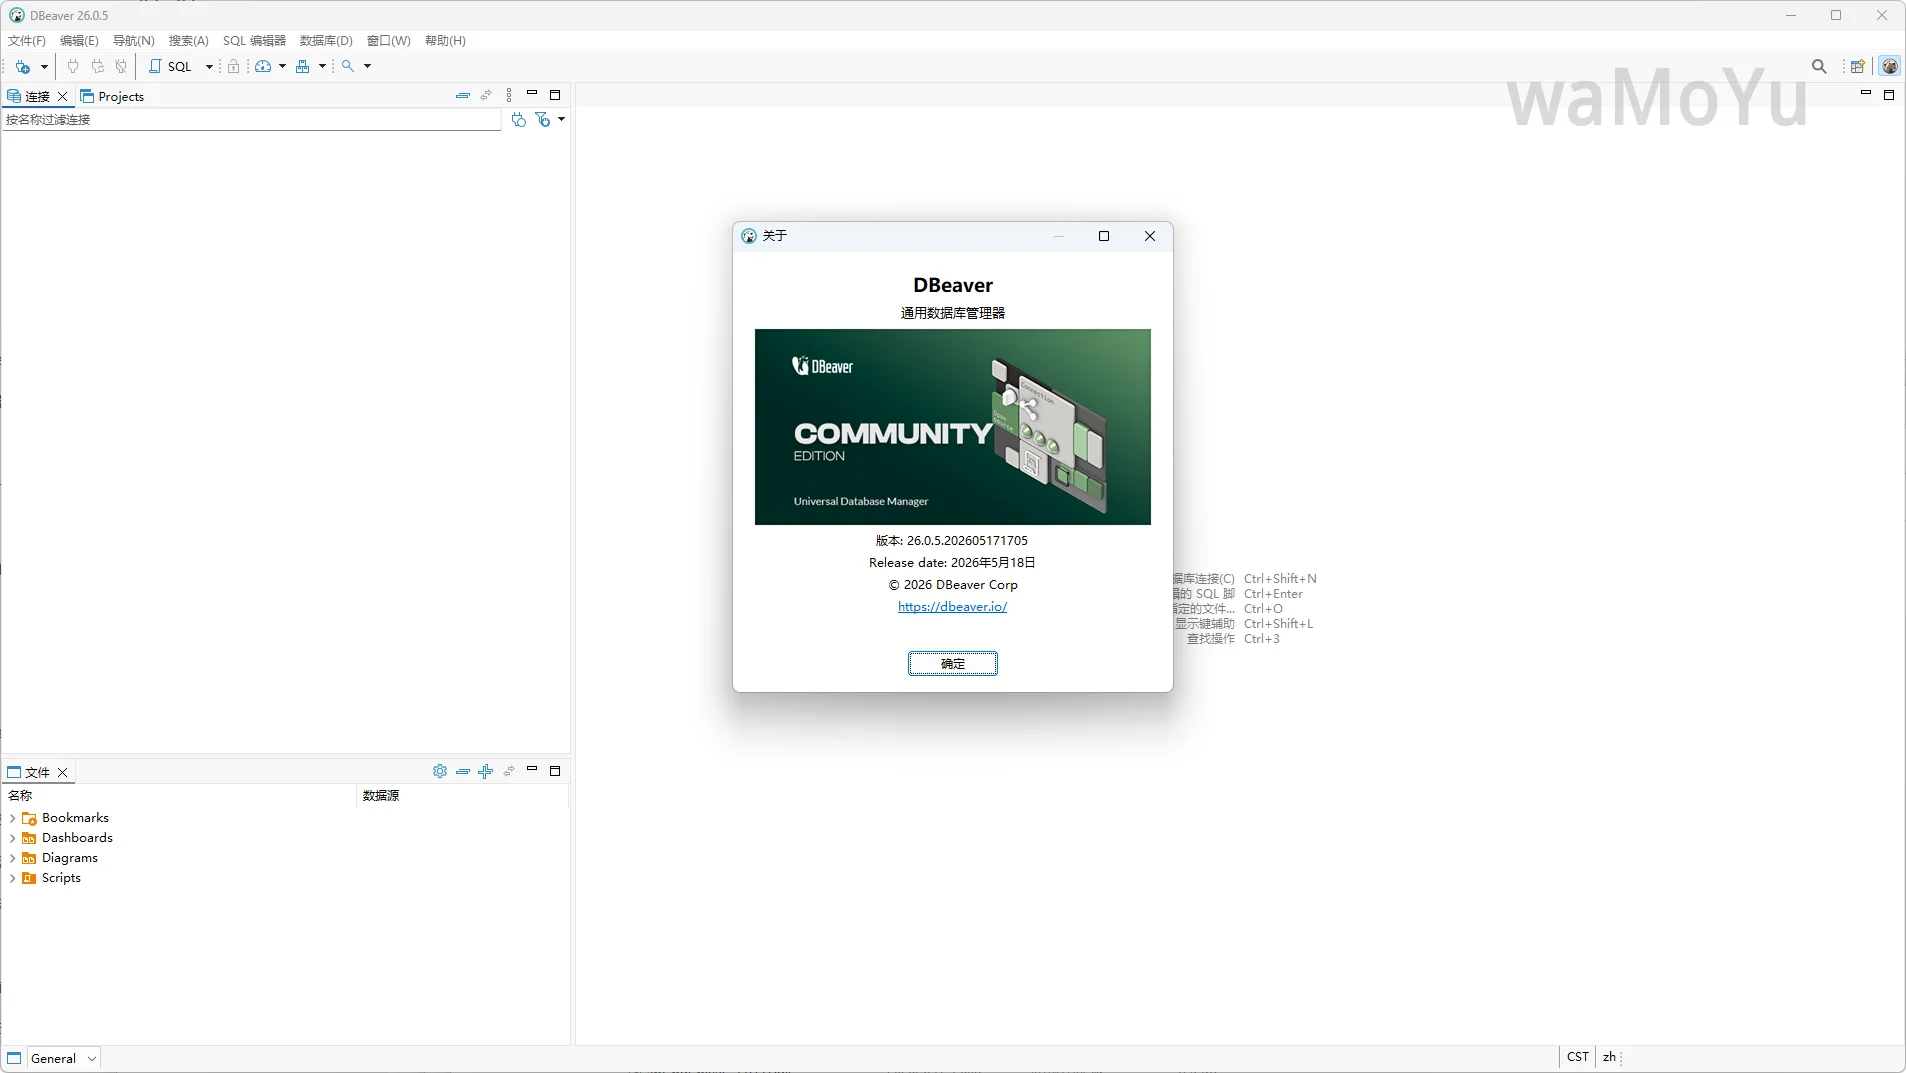Toggle link with editor in 文件 panel
Viewport: 1906px width, 1073px height.
[x=509, y=772]
